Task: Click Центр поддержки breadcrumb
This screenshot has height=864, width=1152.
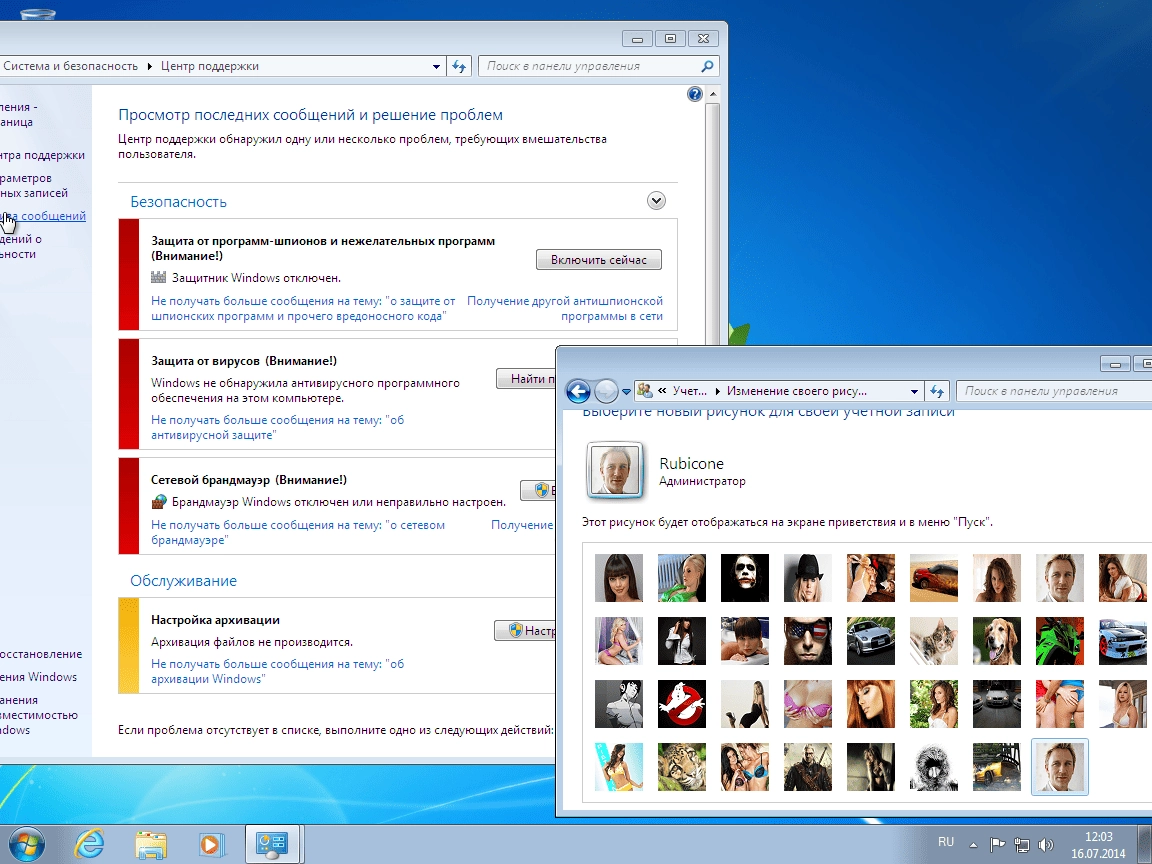Action: (x=209, y=66)
